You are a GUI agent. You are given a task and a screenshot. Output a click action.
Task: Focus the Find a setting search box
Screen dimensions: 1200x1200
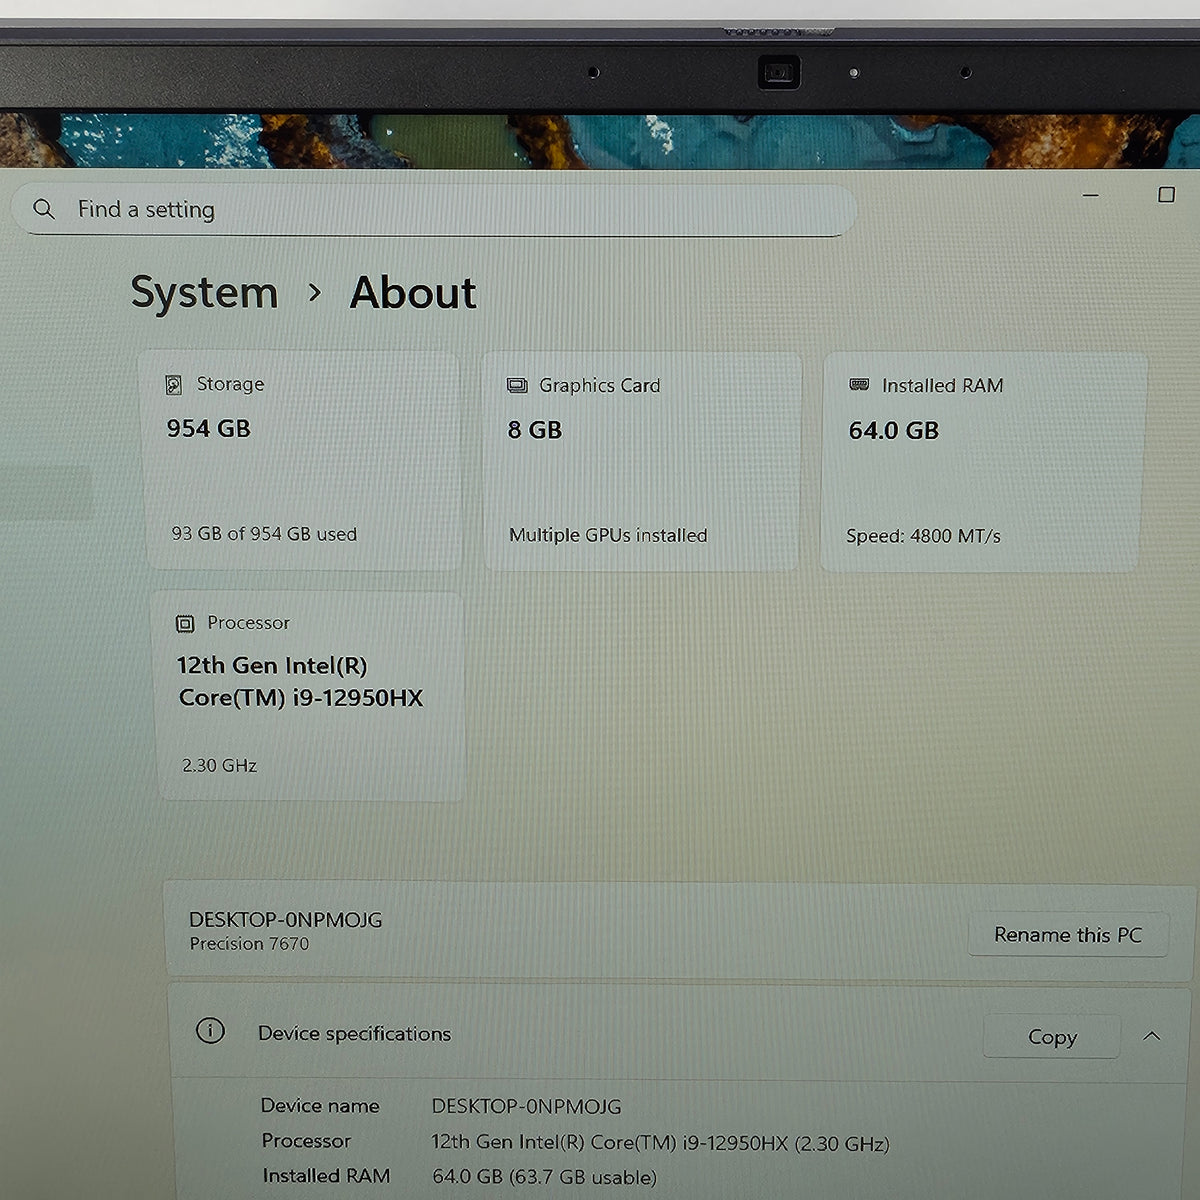[x=433, y=210]
